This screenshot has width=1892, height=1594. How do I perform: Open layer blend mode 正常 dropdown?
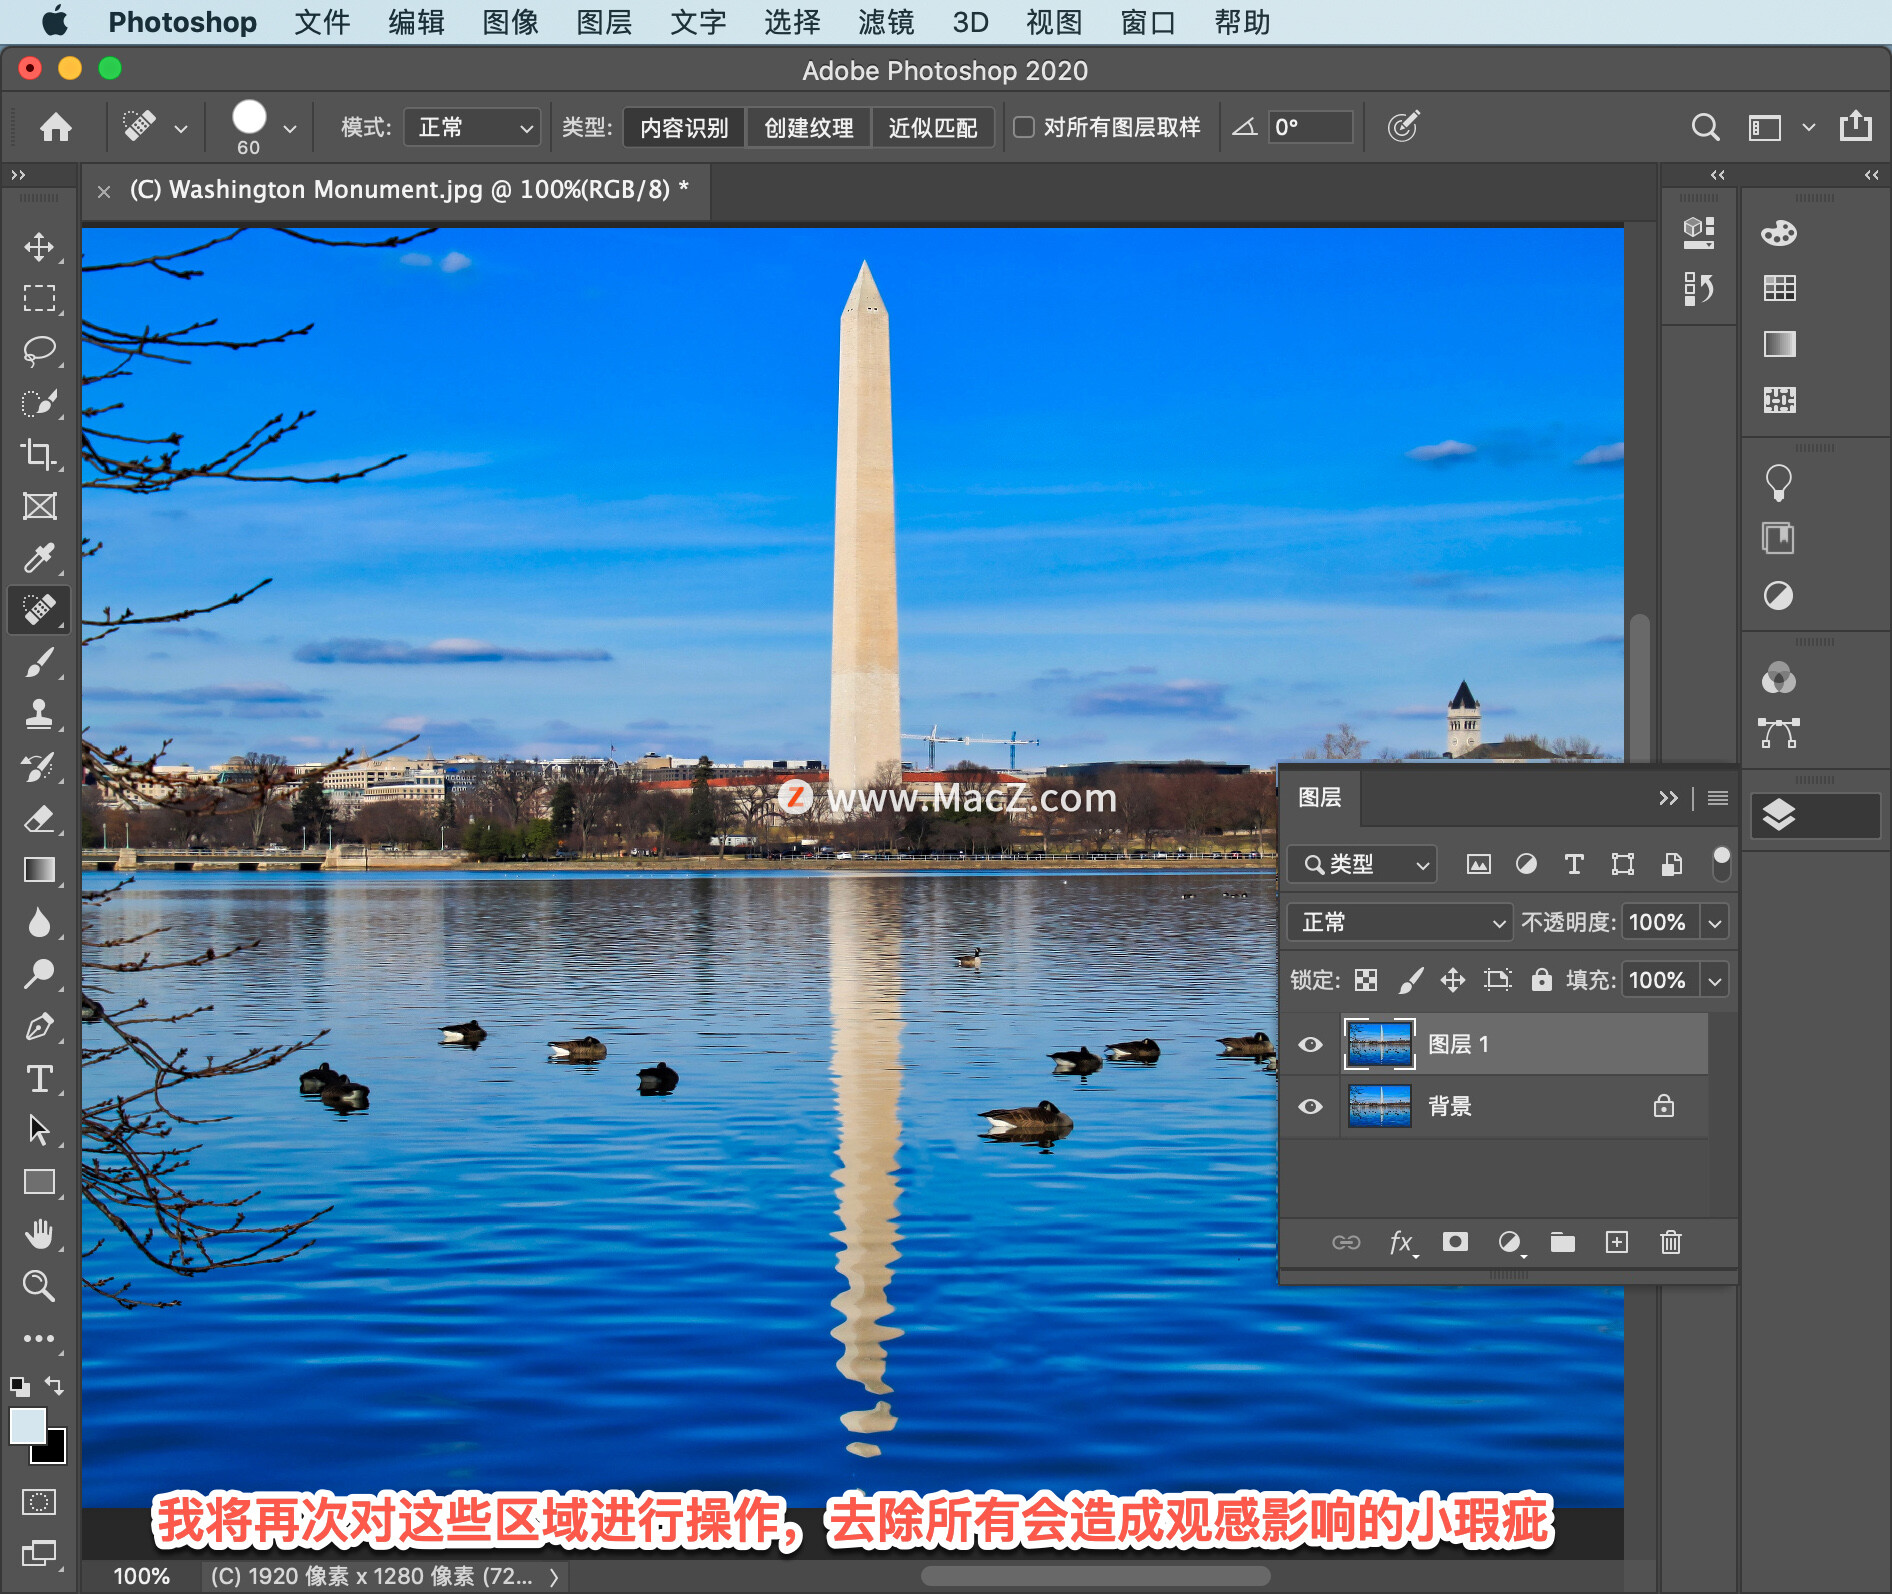pos(1399,922)
